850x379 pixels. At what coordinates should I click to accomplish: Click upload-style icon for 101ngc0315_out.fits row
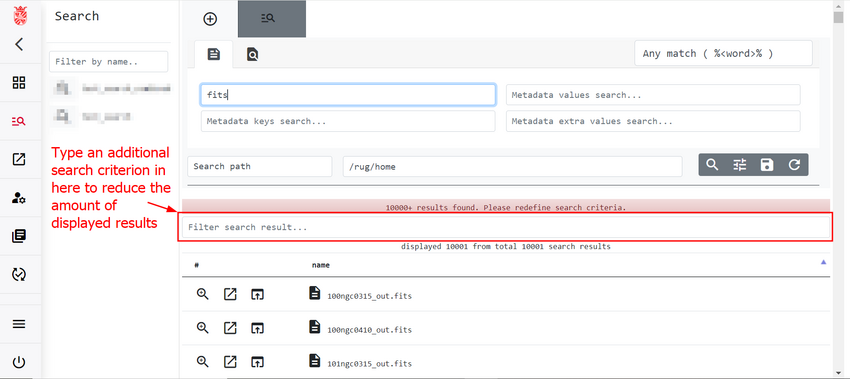[257, 361]
